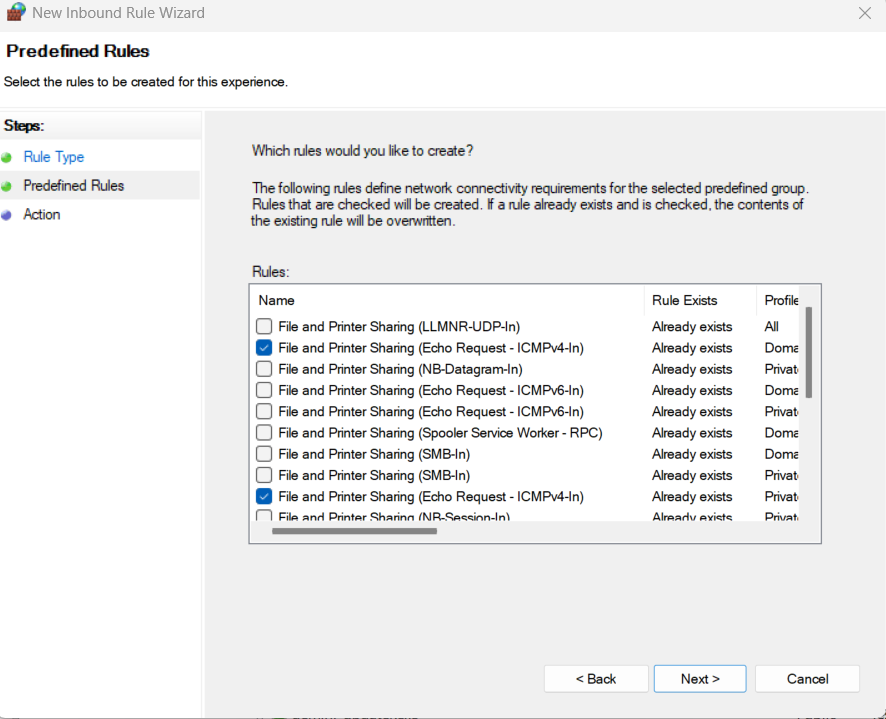Click the green bullet beside Predefined Rules

click(x=8, y=186)
